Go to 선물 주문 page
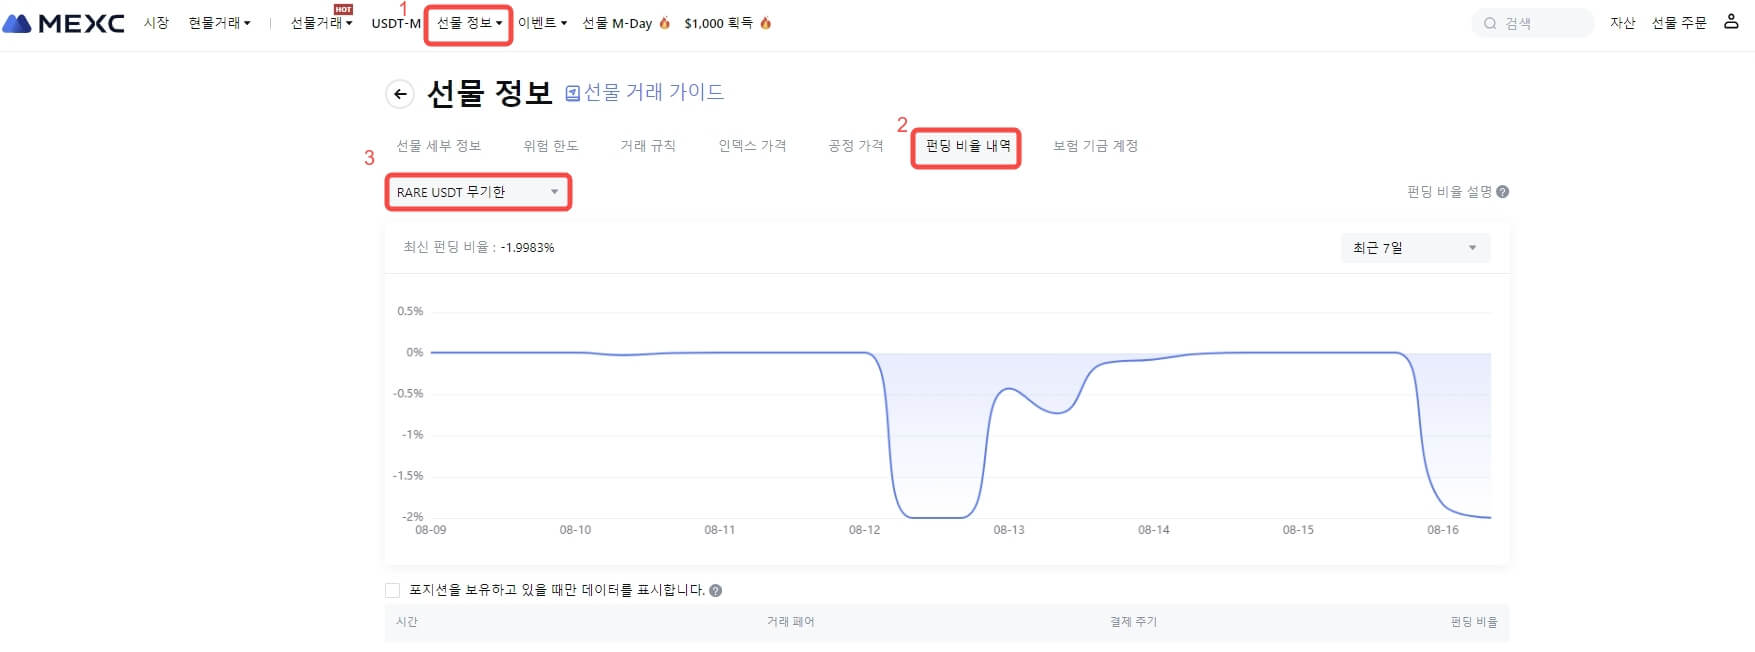The image size is (1755, 652). pos(1679,23)
